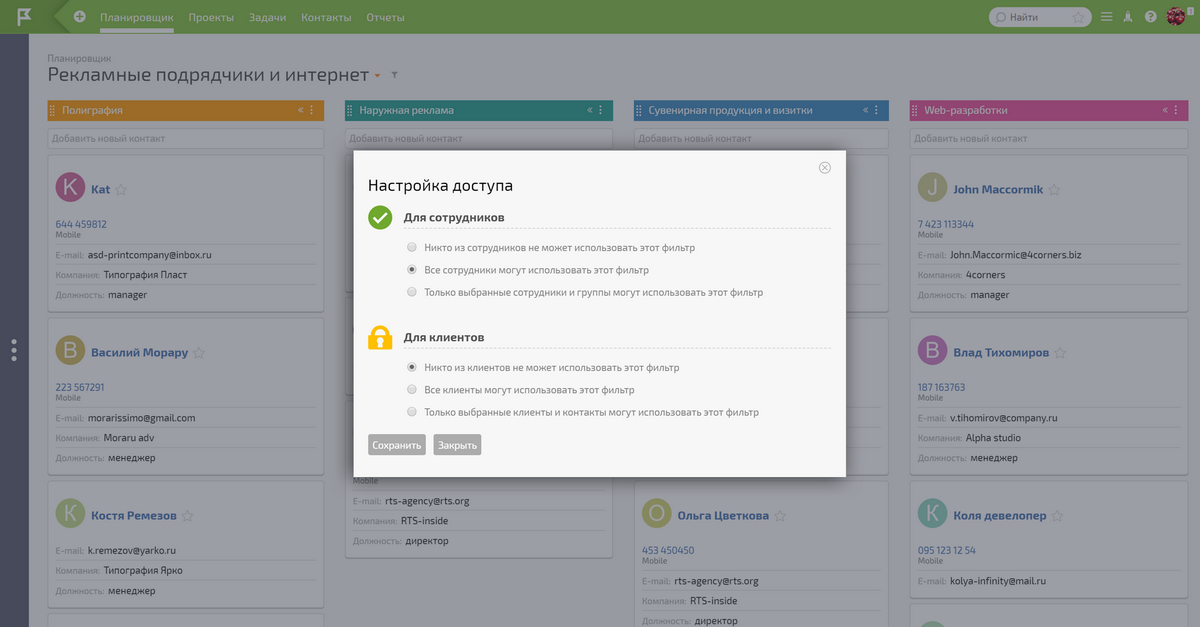The image size is (1200, 627).
Task: Collapse the Полиграфия column
Action: pos(300,111)
